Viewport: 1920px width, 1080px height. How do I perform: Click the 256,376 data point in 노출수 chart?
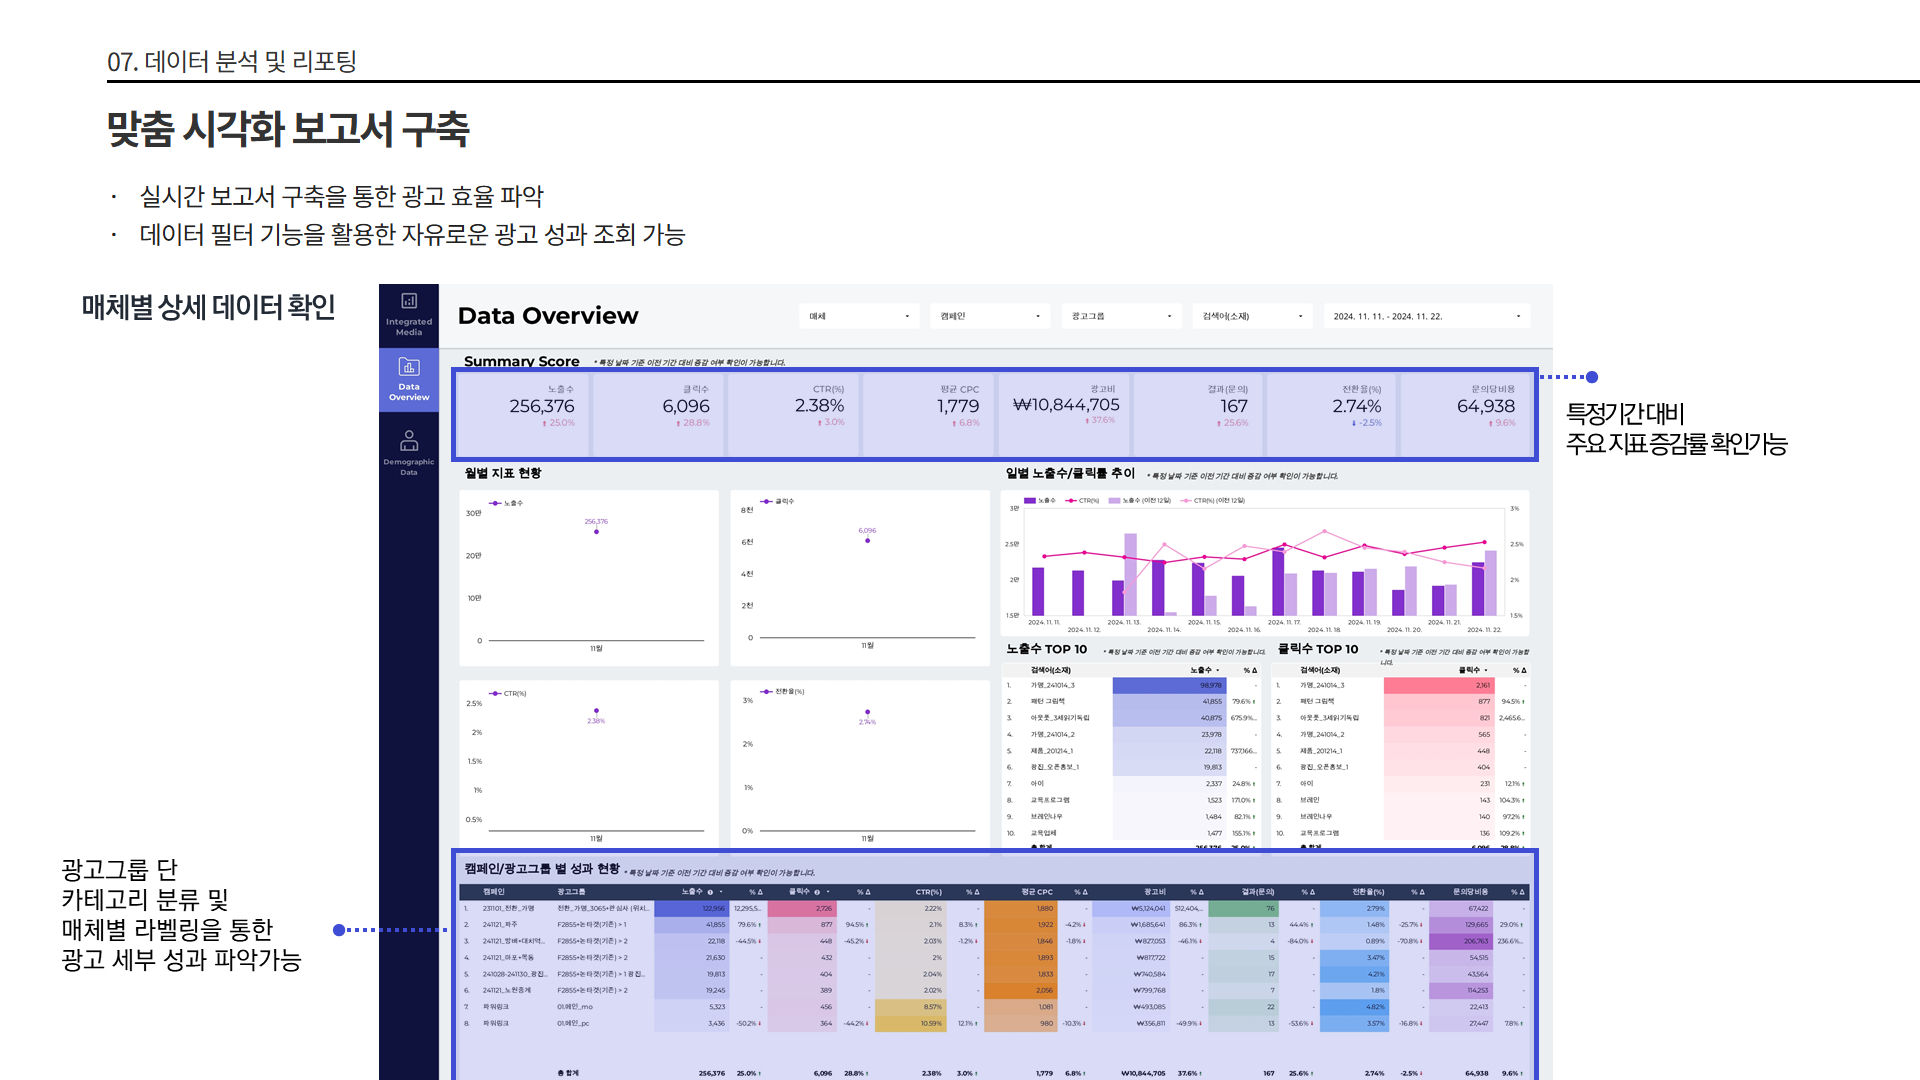pos(596,532)
